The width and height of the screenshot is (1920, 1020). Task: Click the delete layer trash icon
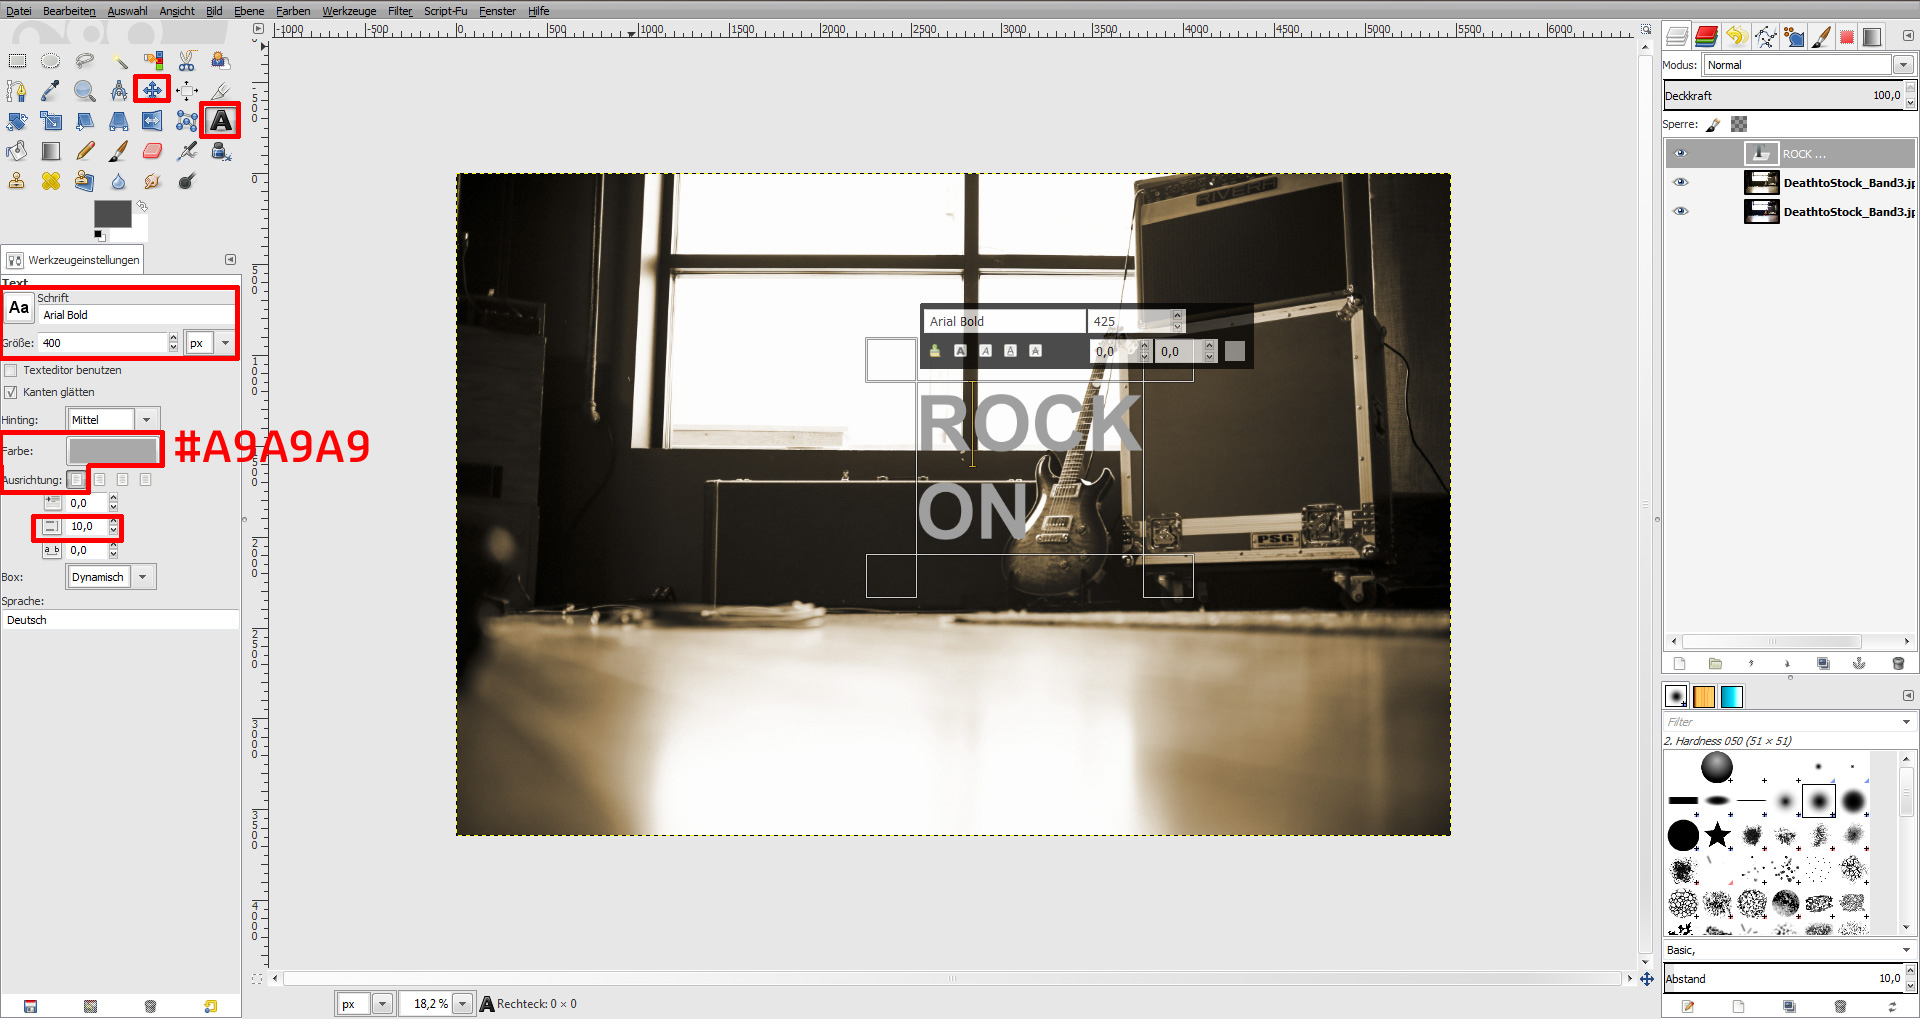coord(1898,663)
